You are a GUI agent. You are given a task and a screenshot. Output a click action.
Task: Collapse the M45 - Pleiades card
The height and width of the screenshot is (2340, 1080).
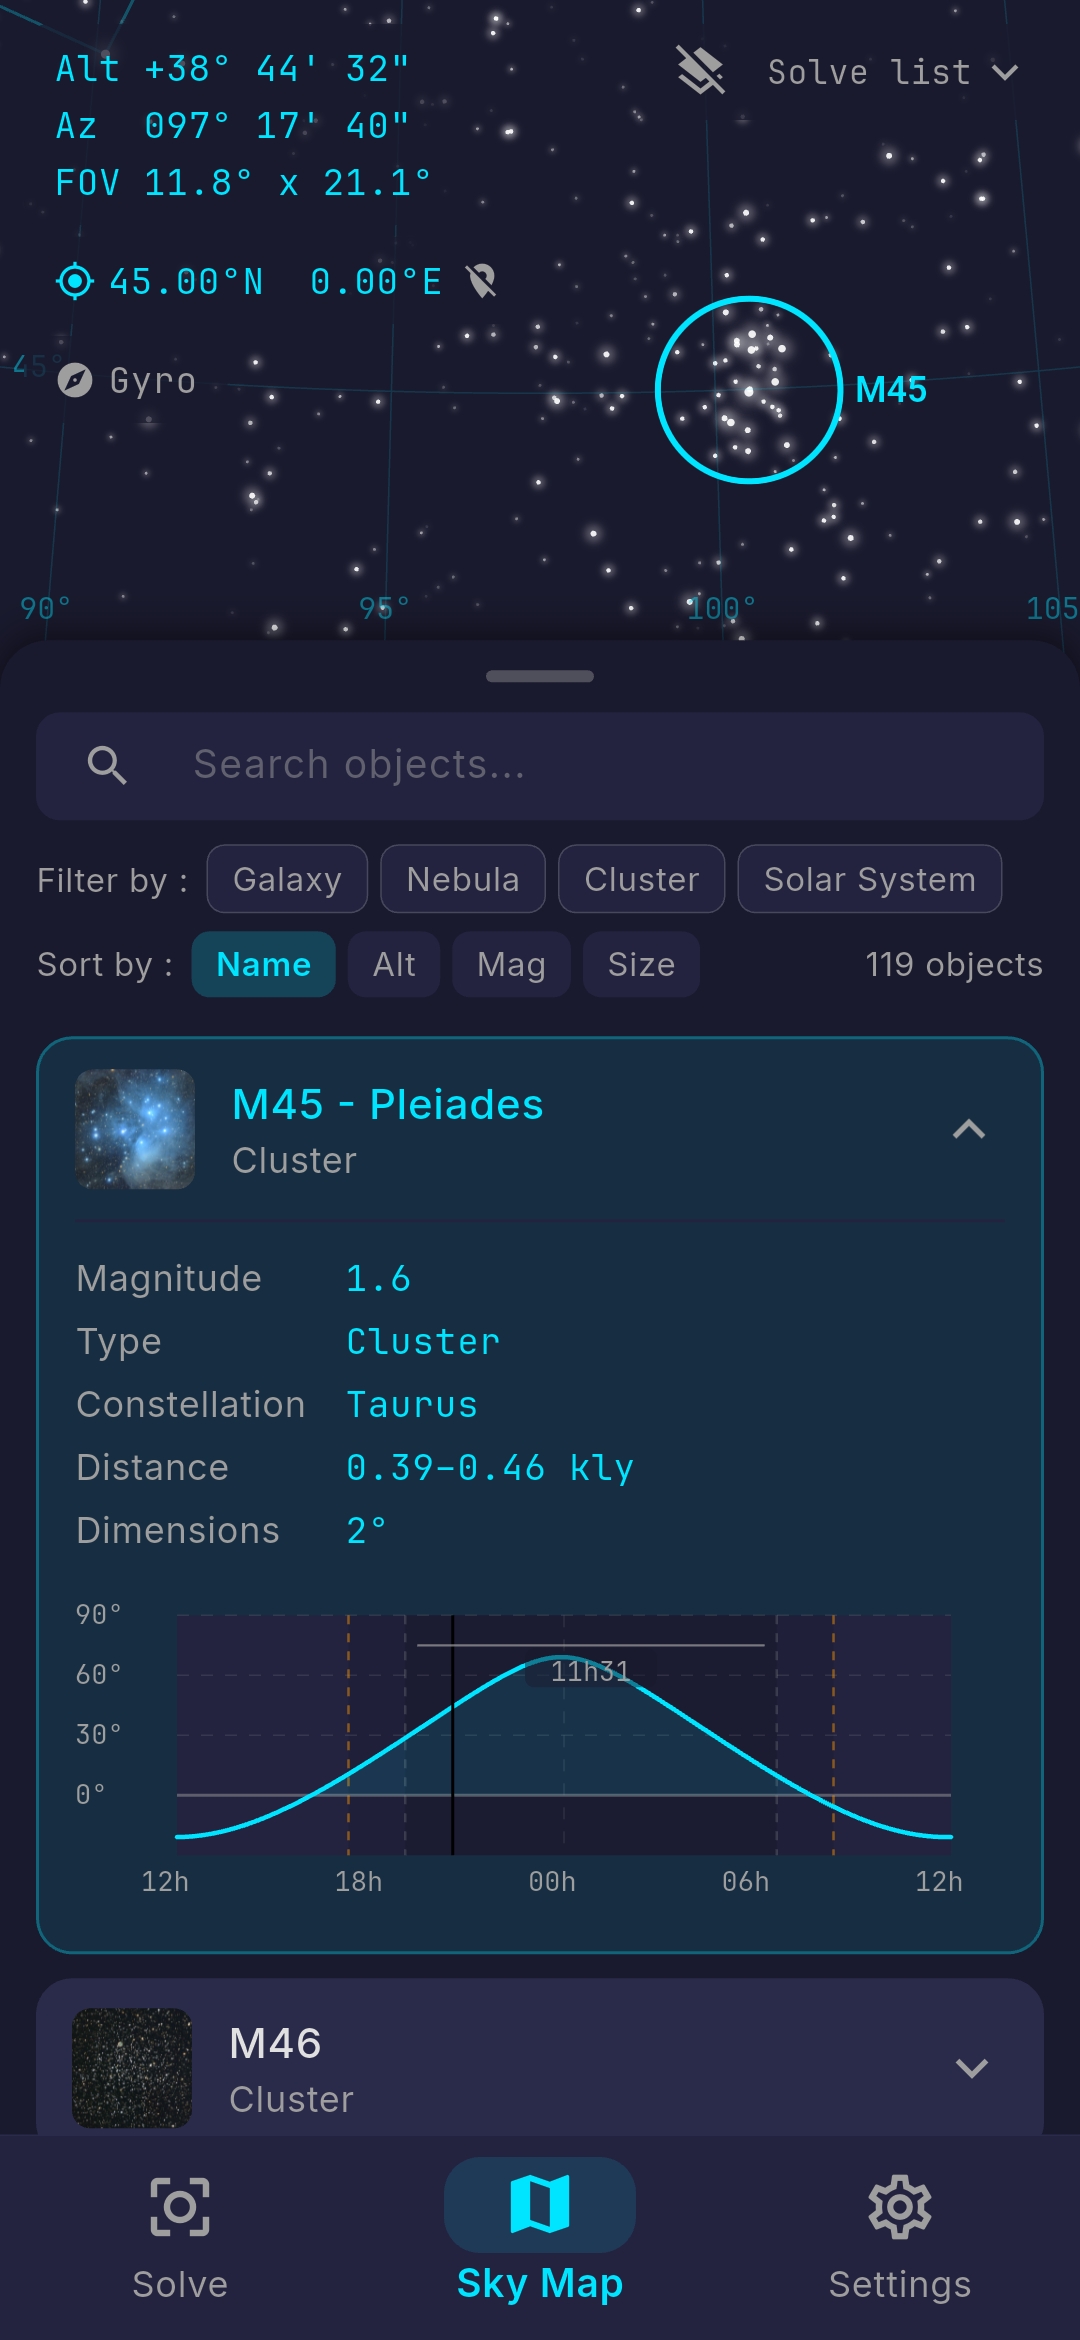pyautogui.click(x=969, y=1130)
